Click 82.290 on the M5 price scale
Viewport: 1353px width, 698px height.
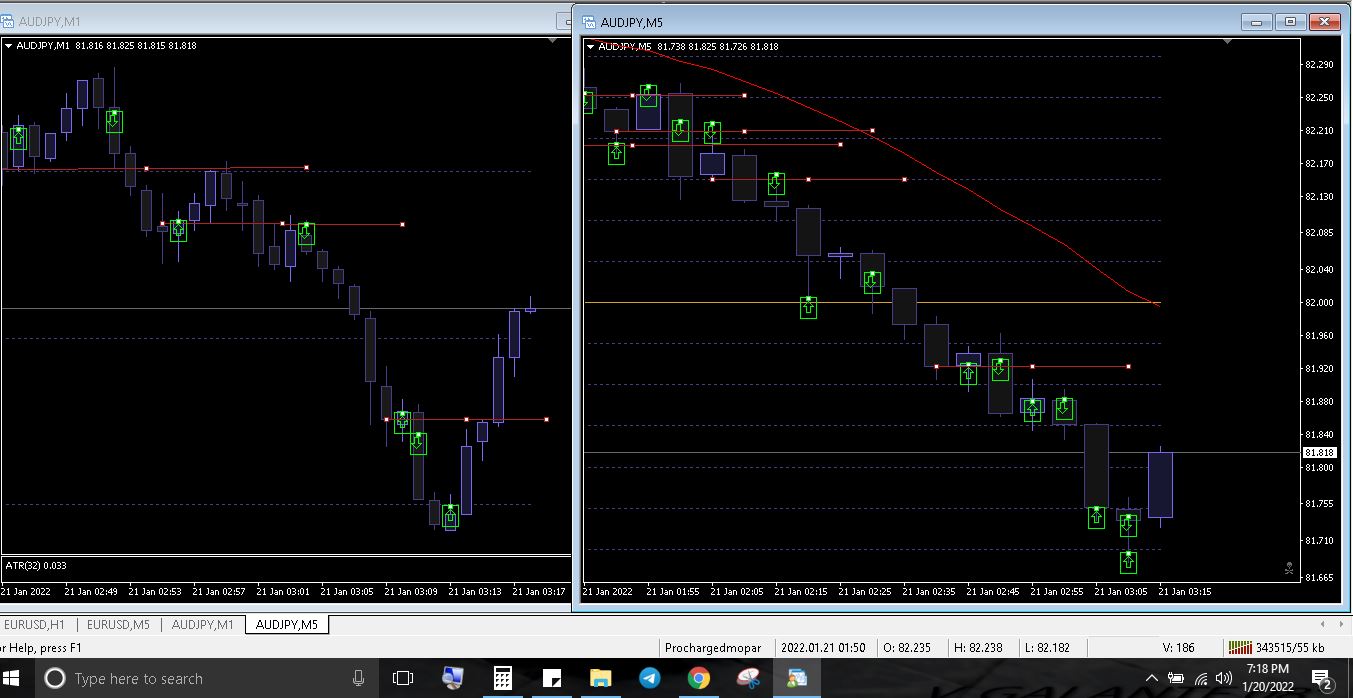tap(1319, 65)
